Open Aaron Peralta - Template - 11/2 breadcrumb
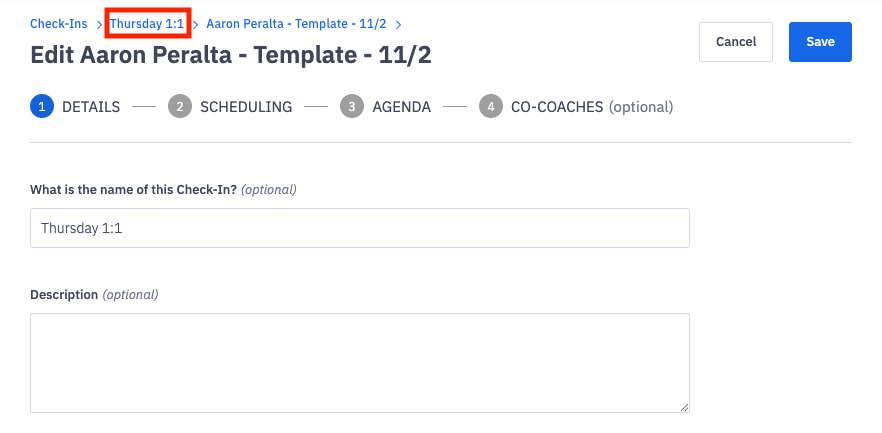 pos(296,23)
